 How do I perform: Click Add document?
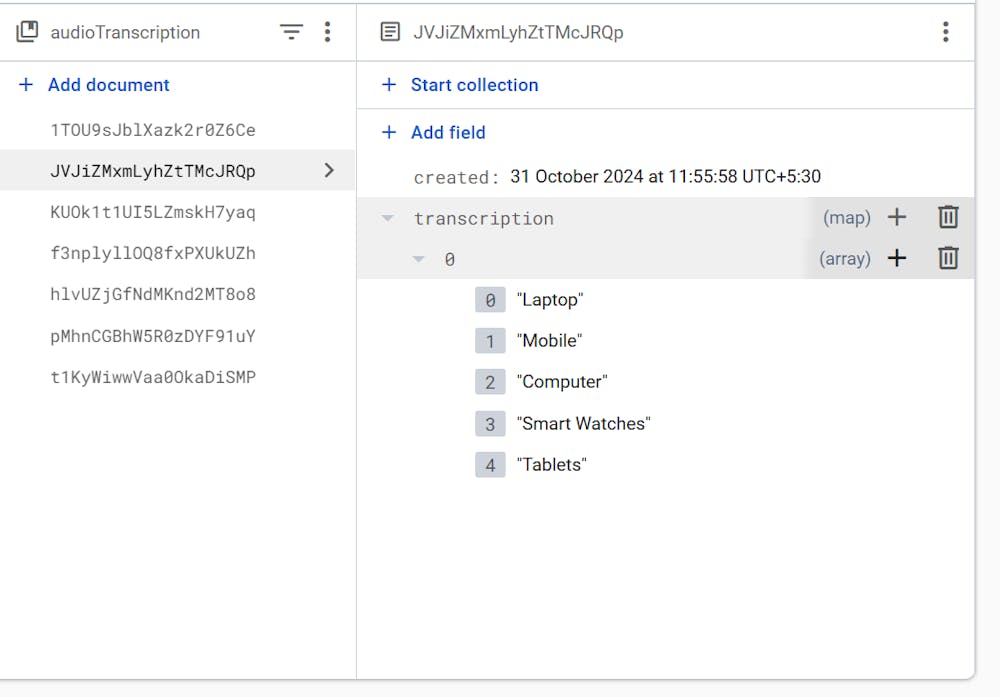click(108, 85)
